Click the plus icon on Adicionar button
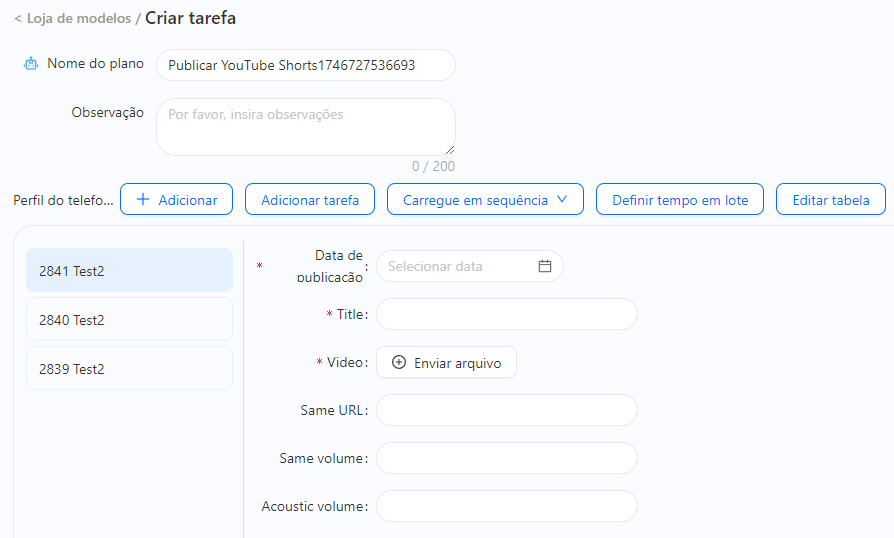 (x=143, y=199)
